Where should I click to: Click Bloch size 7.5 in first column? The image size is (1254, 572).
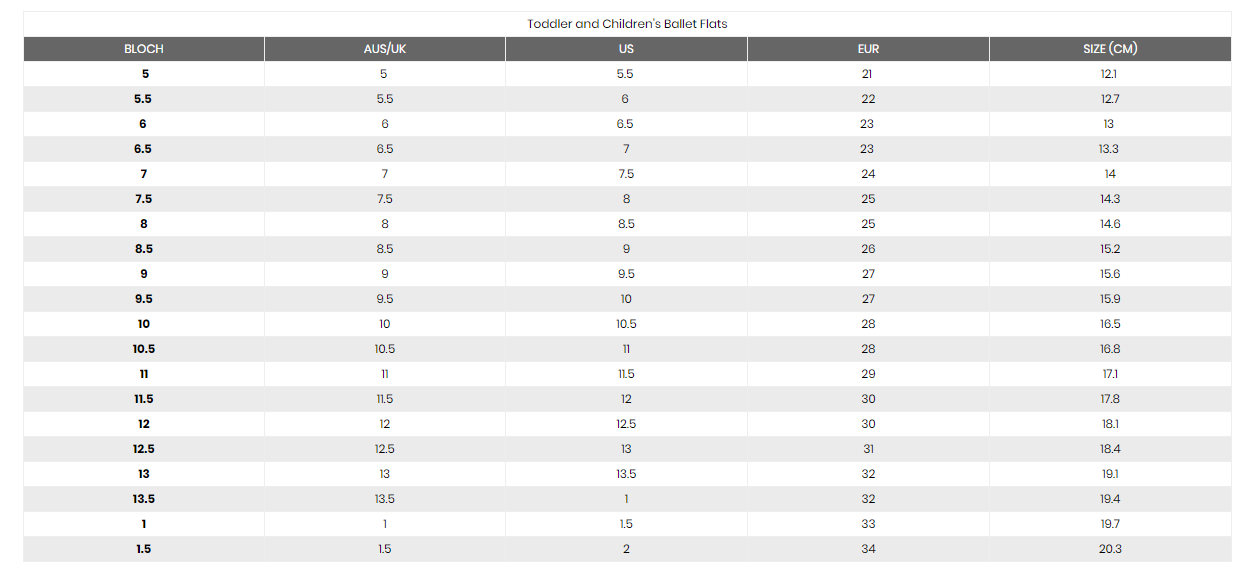144,199
